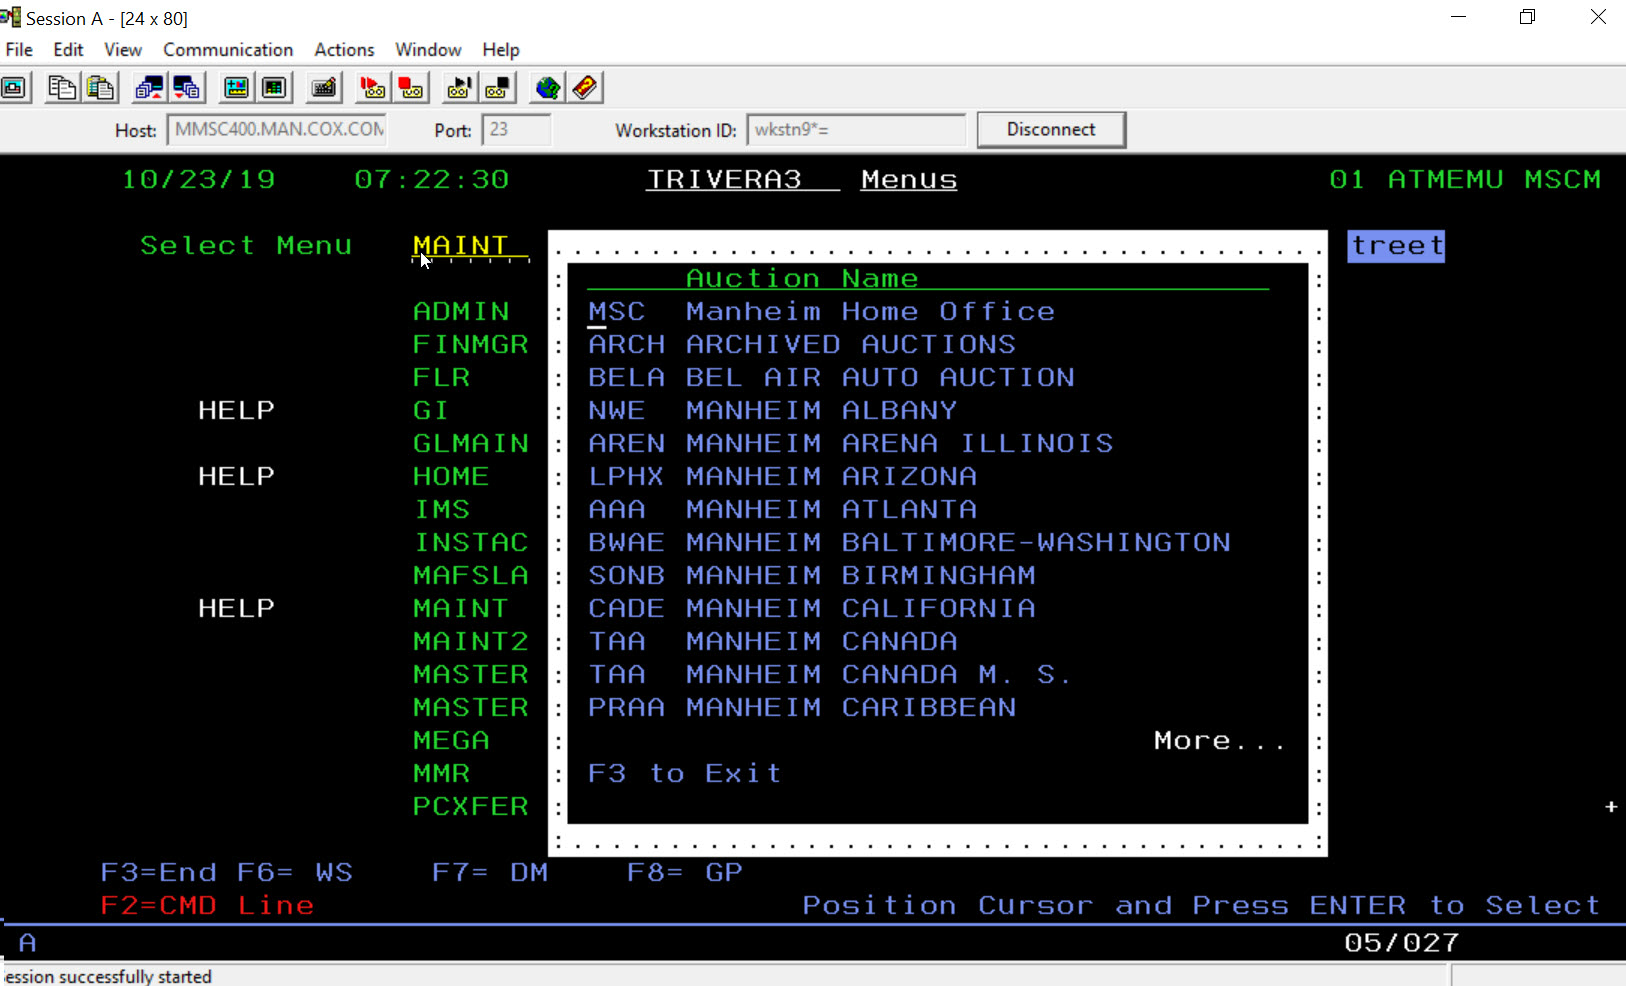Click the Paste clipboard icon

100,88
